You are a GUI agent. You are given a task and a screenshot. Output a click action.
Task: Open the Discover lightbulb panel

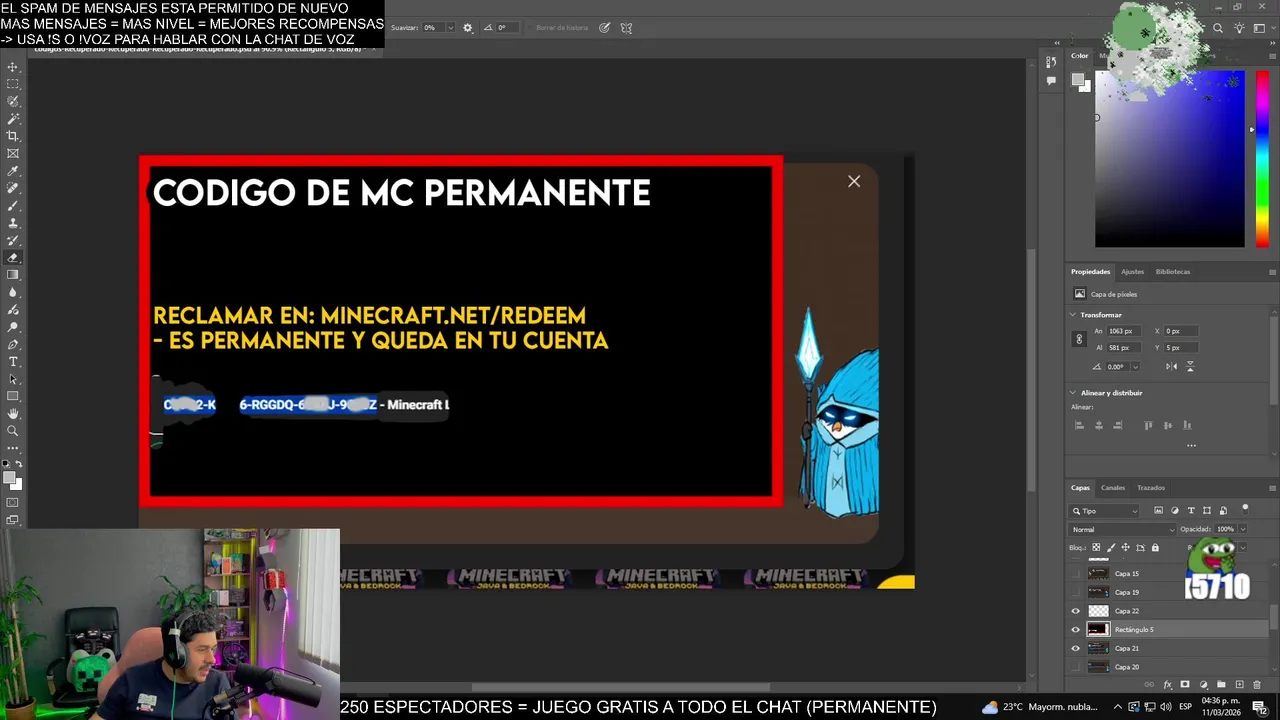coord(1239,28)
